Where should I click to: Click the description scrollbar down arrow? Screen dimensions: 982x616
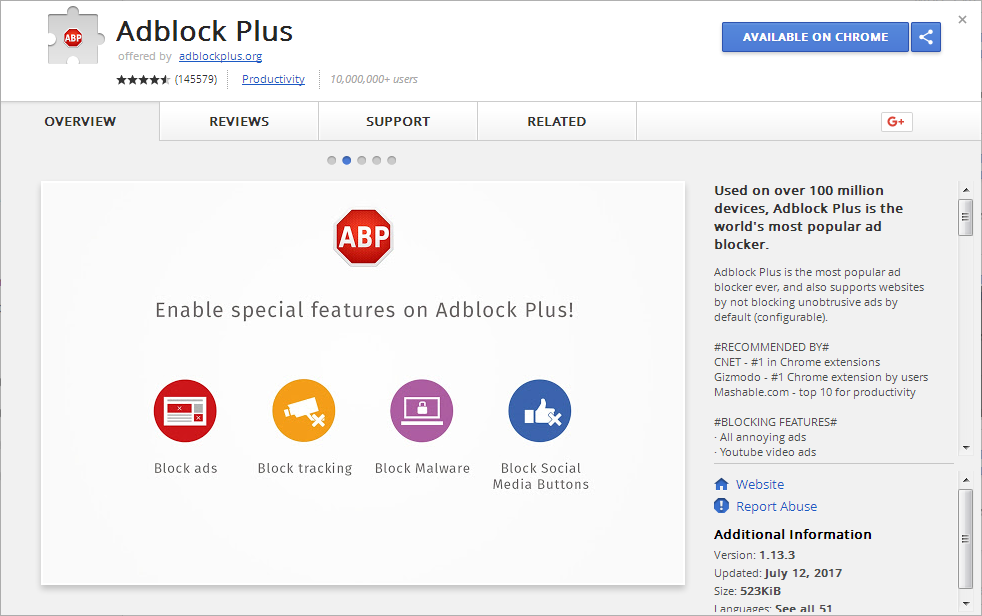point(965,448)
